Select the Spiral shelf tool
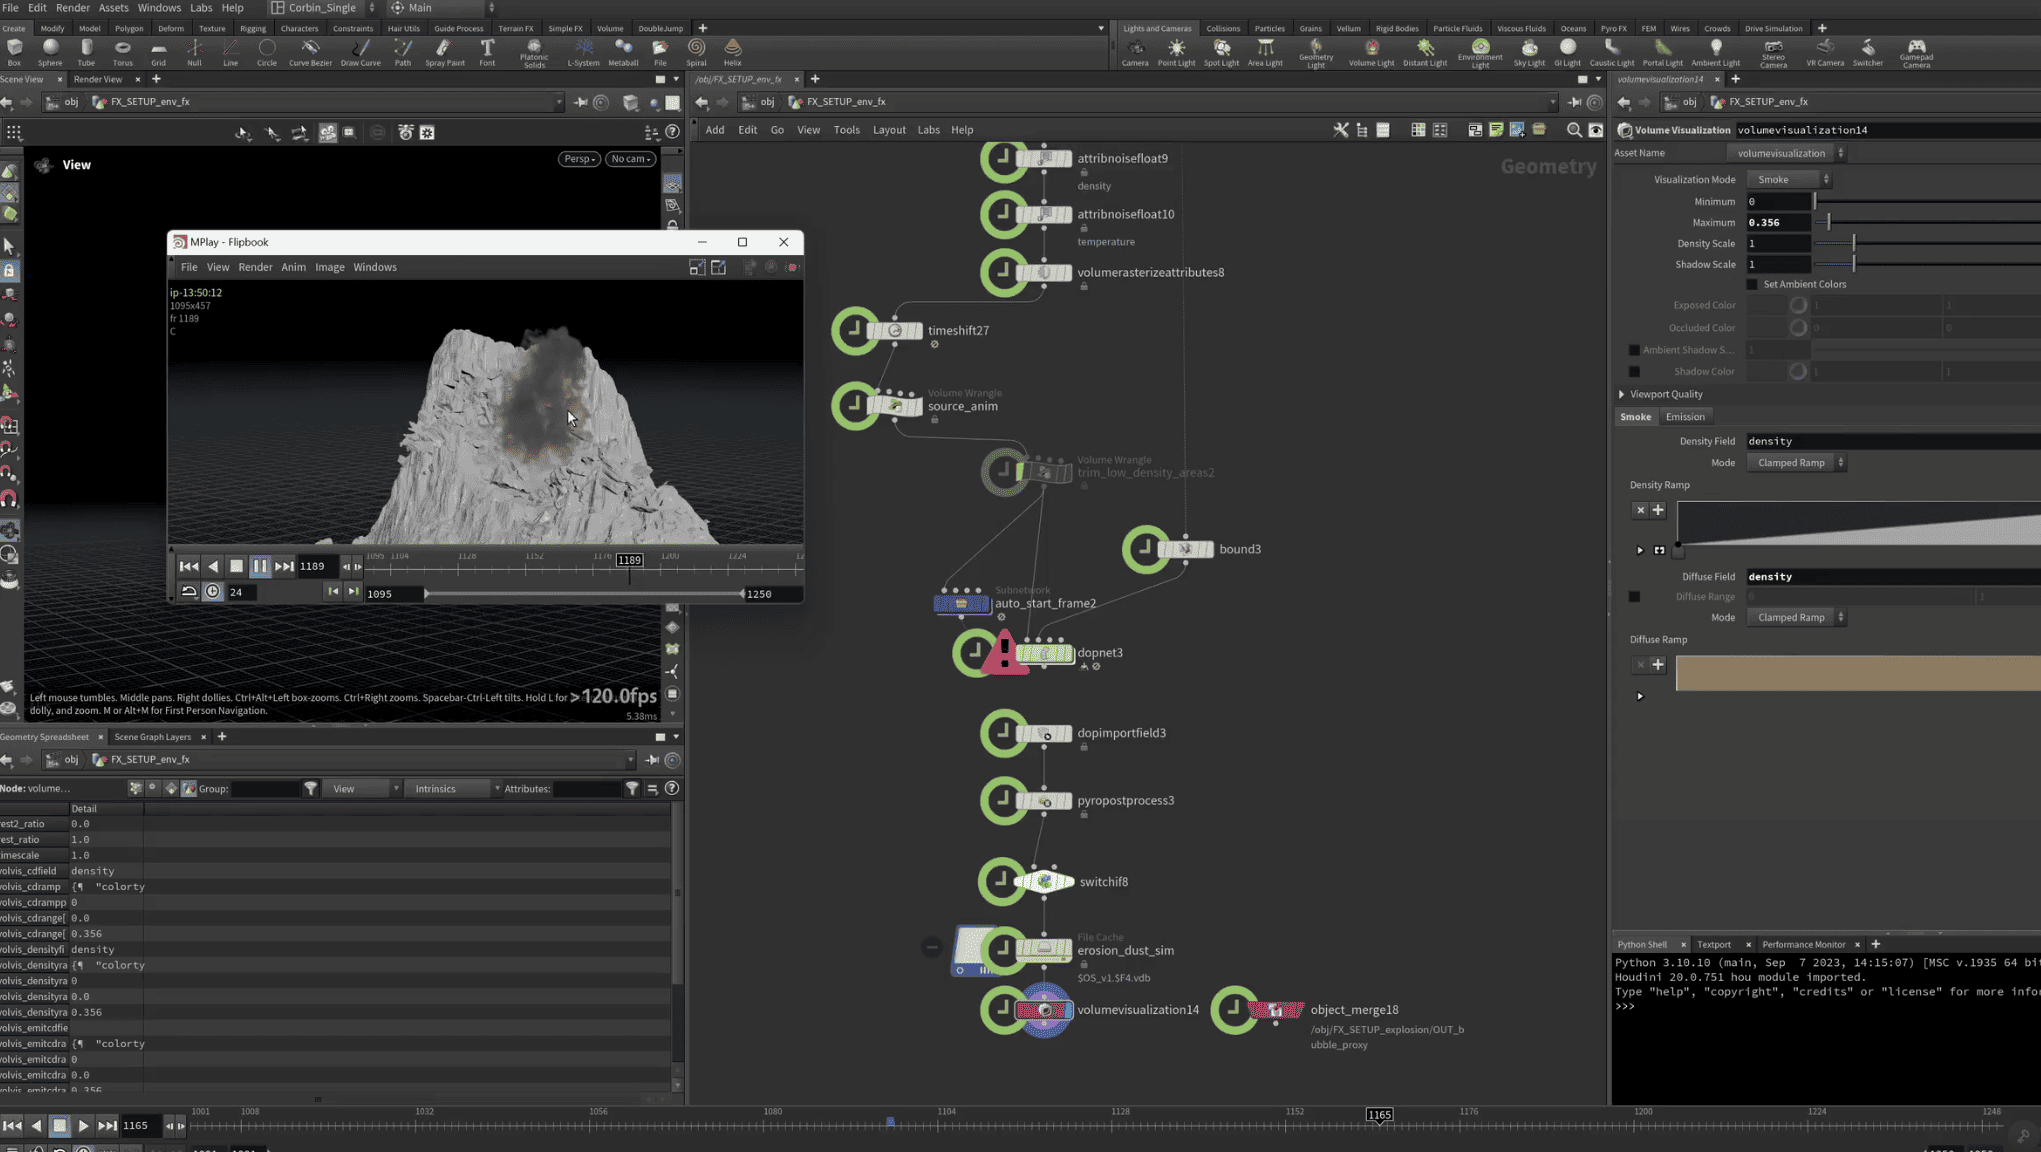 [x=696, y=52]
